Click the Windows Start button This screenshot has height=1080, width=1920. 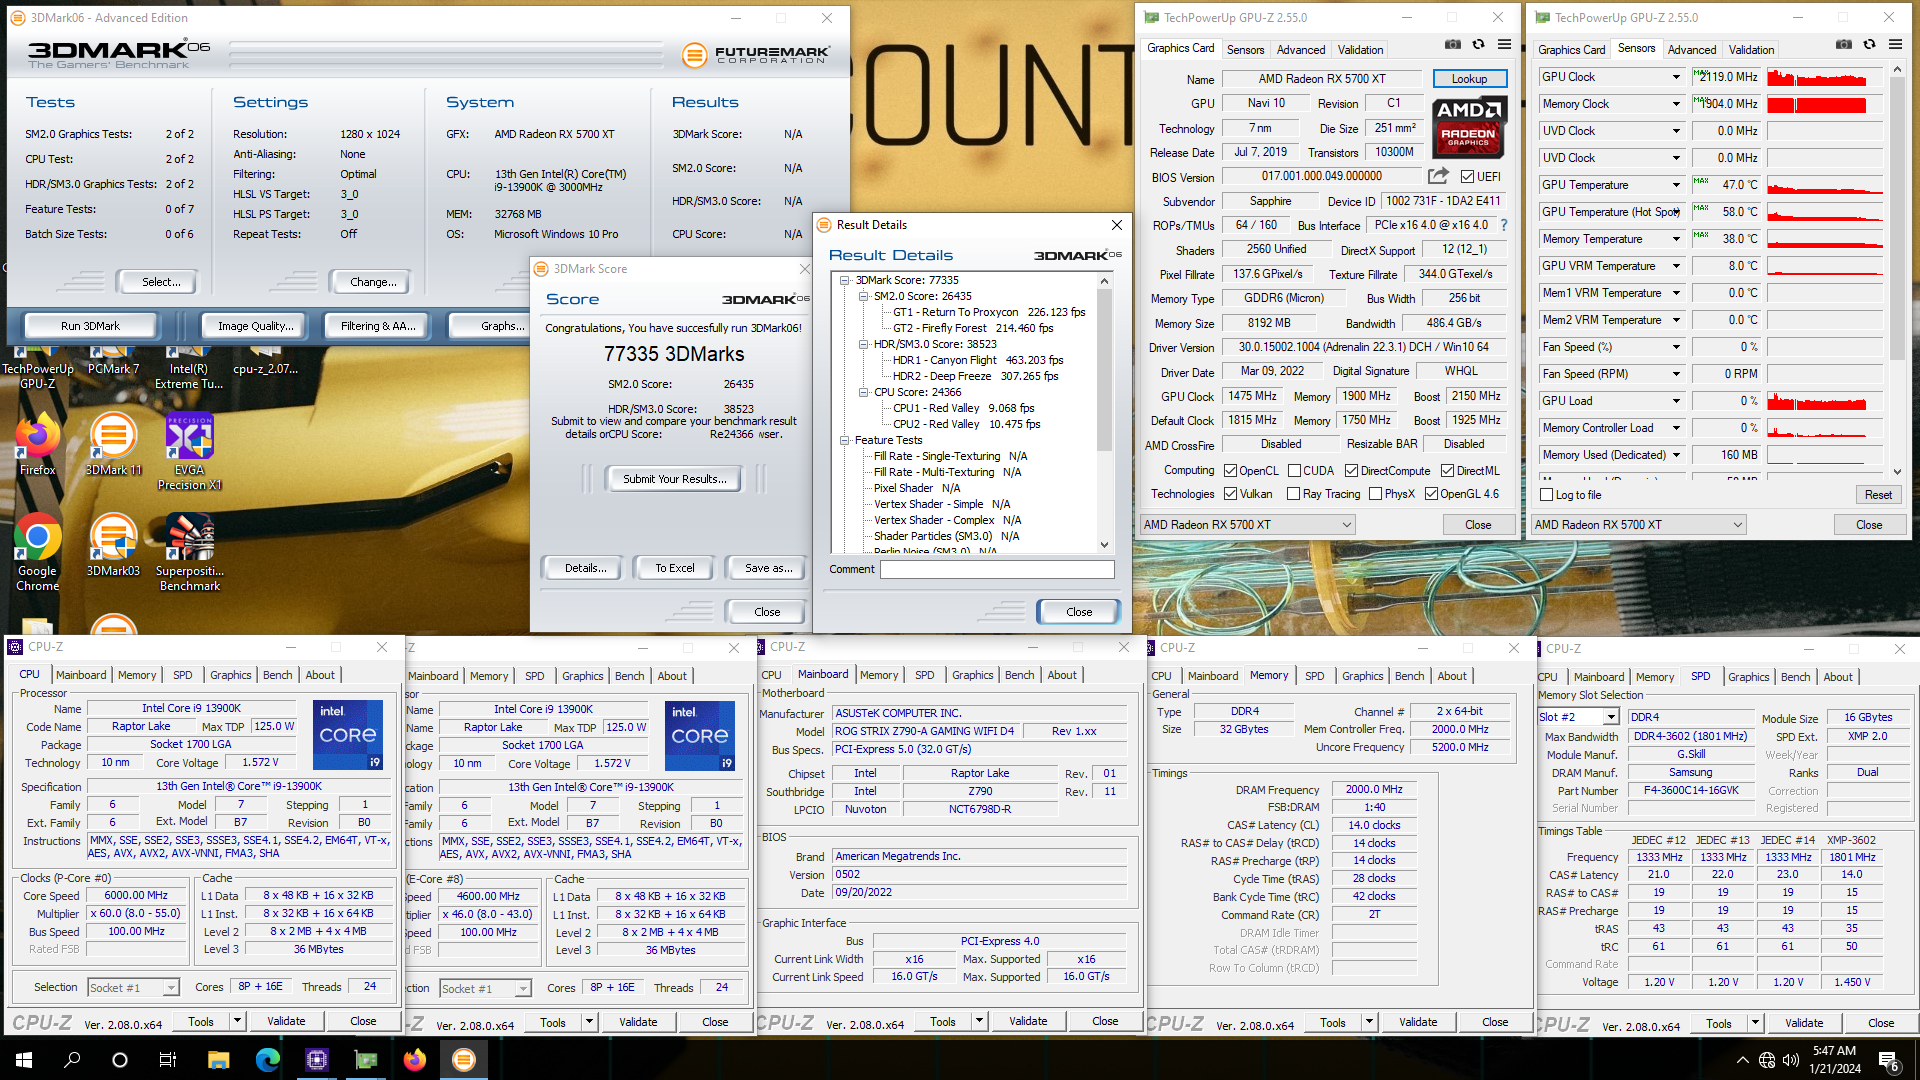pos(24,1060)
